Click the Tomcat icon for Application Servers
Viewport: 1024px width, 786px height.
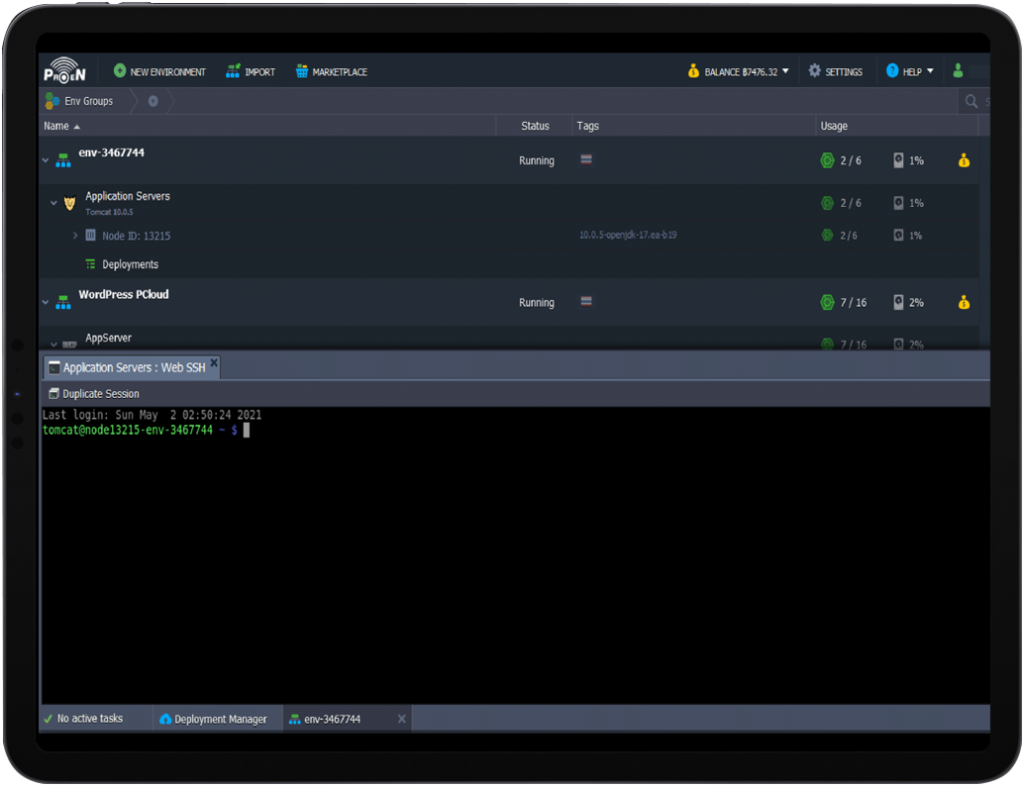pyautogui.click(x=70, y=203)
